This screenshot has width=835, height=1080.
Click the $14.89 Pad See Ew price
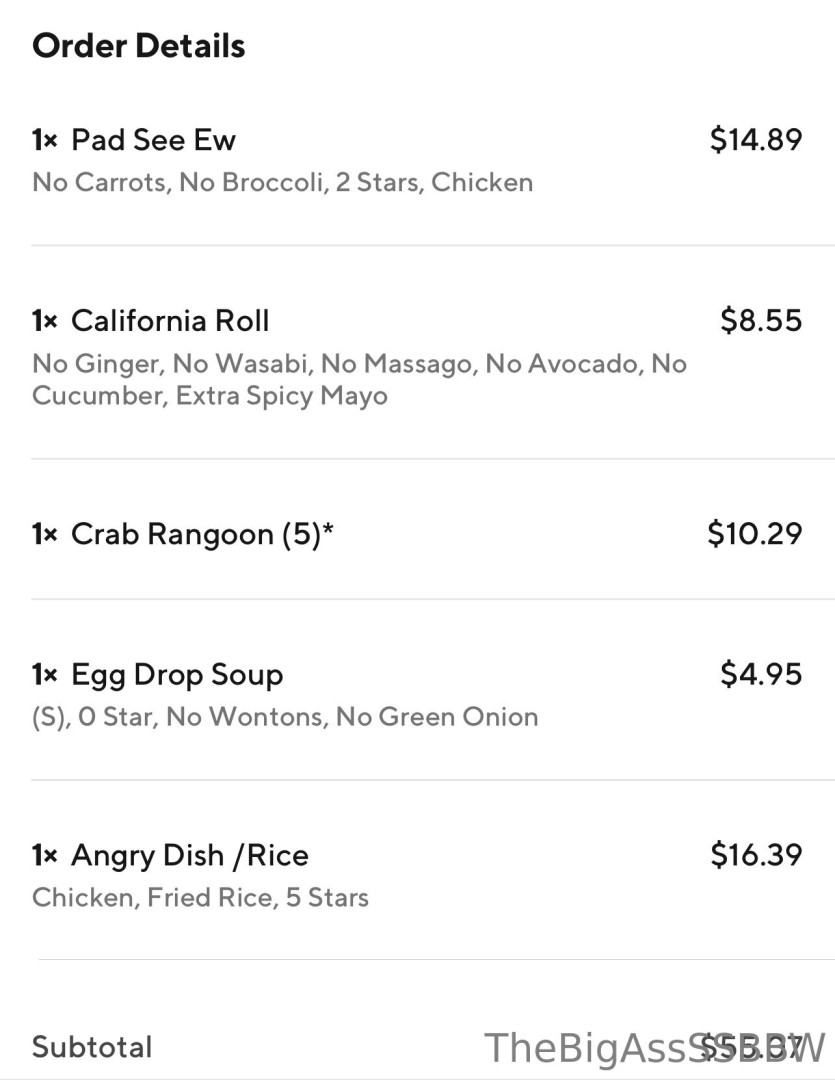coord(755,140)
